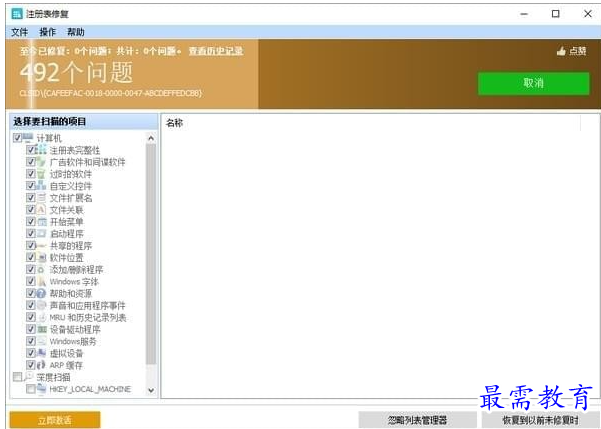Click the 注册表完整性 item icon
Viewport: 601px width, 429px height.
pos(41,150)
